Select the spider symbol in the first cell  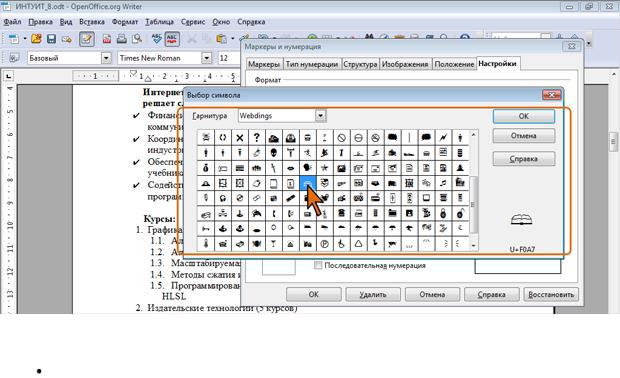pos(206,138)
